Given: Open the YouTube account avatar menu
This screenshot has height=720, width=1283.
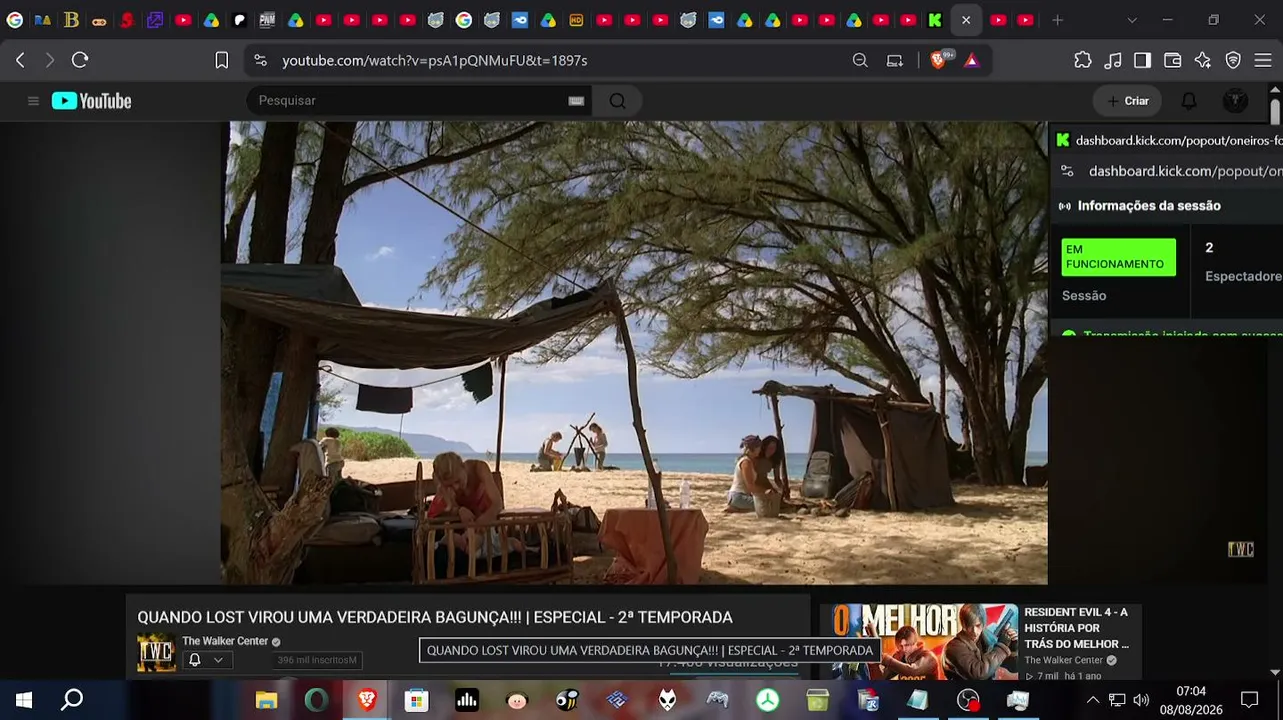Looking at the screenshot, I should 1236,101.
